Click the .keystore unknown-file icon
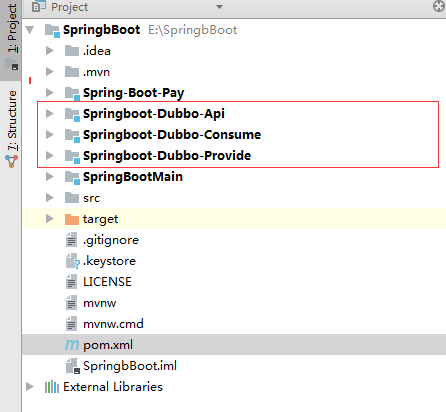The width and height of the screenshot is (446, 412). (x=73, y=261)
